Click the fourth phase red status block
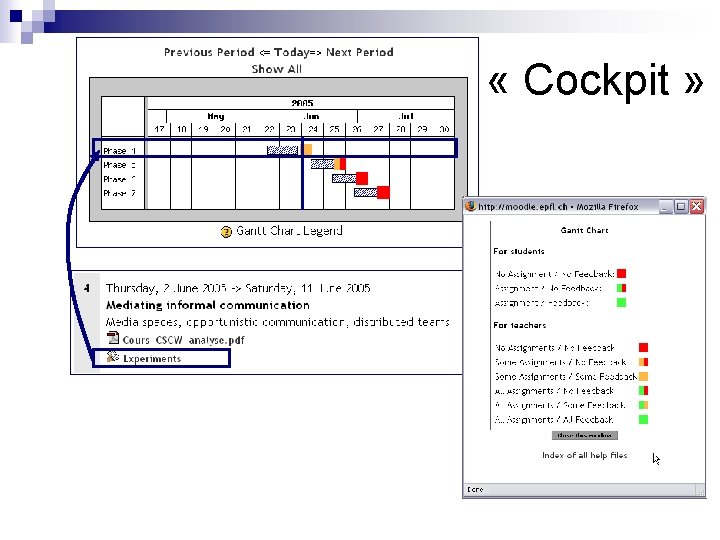720x540 pixels. coord(383,192)
